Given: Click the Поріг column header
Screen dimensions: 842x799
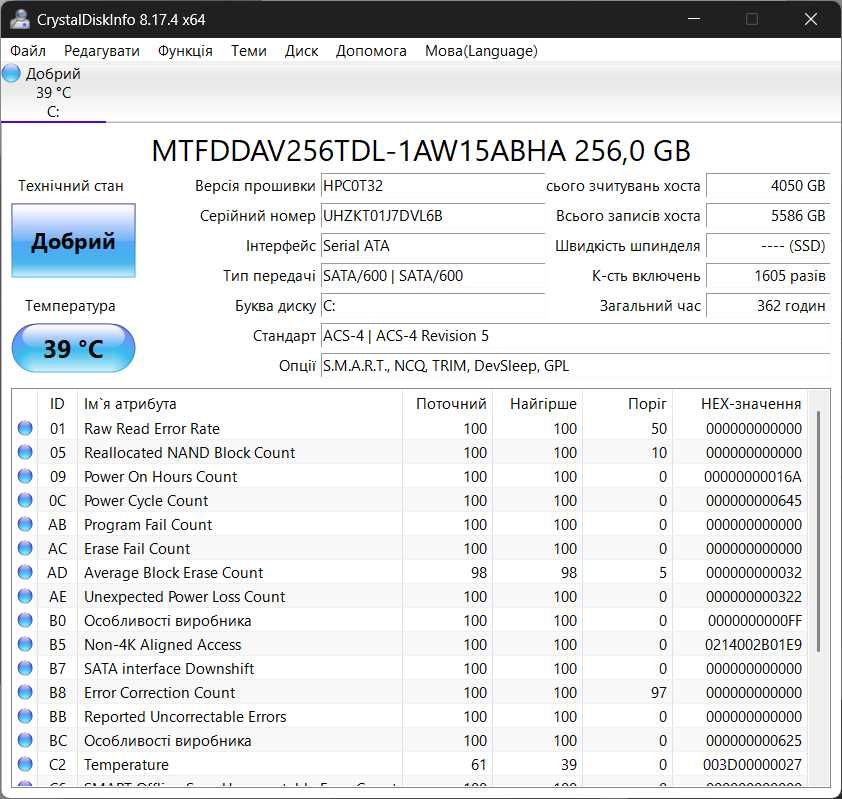Looking at the screenshot, I should point(628,404).
